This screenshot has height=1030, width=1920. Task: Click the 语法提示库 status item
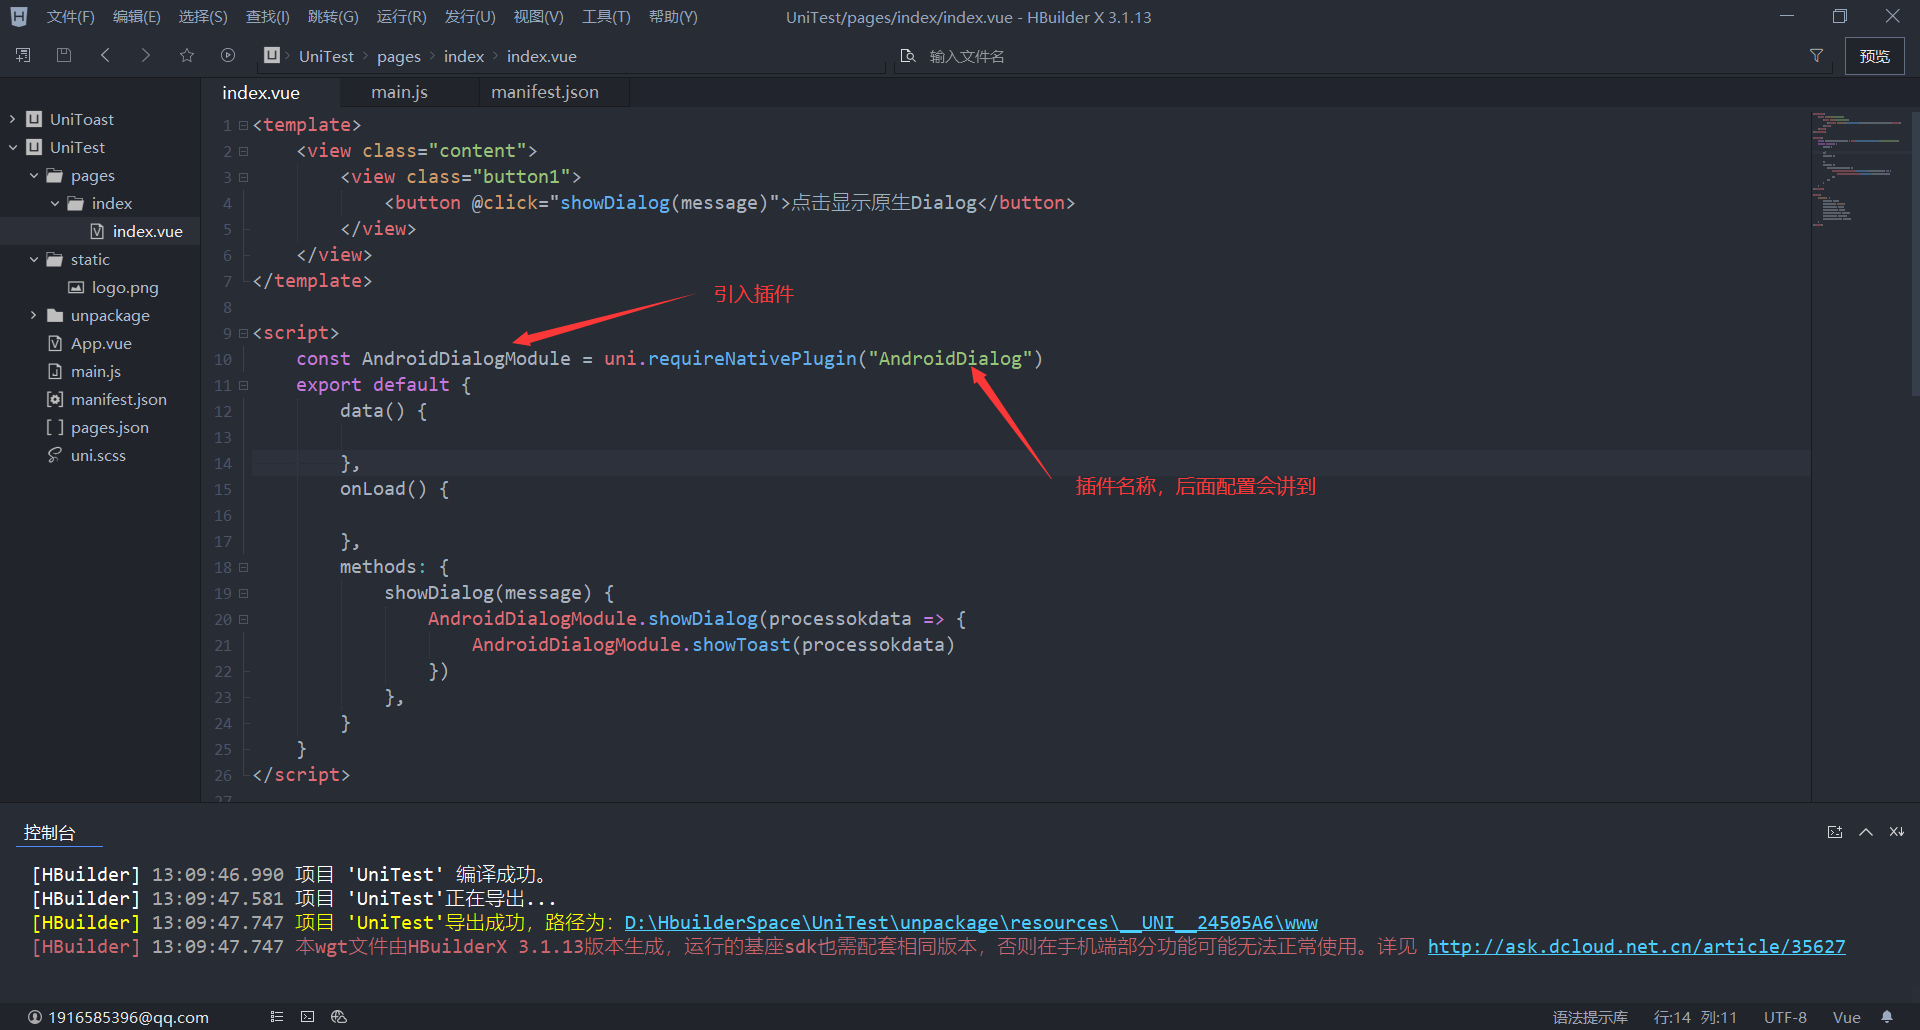[1590, 1017]
